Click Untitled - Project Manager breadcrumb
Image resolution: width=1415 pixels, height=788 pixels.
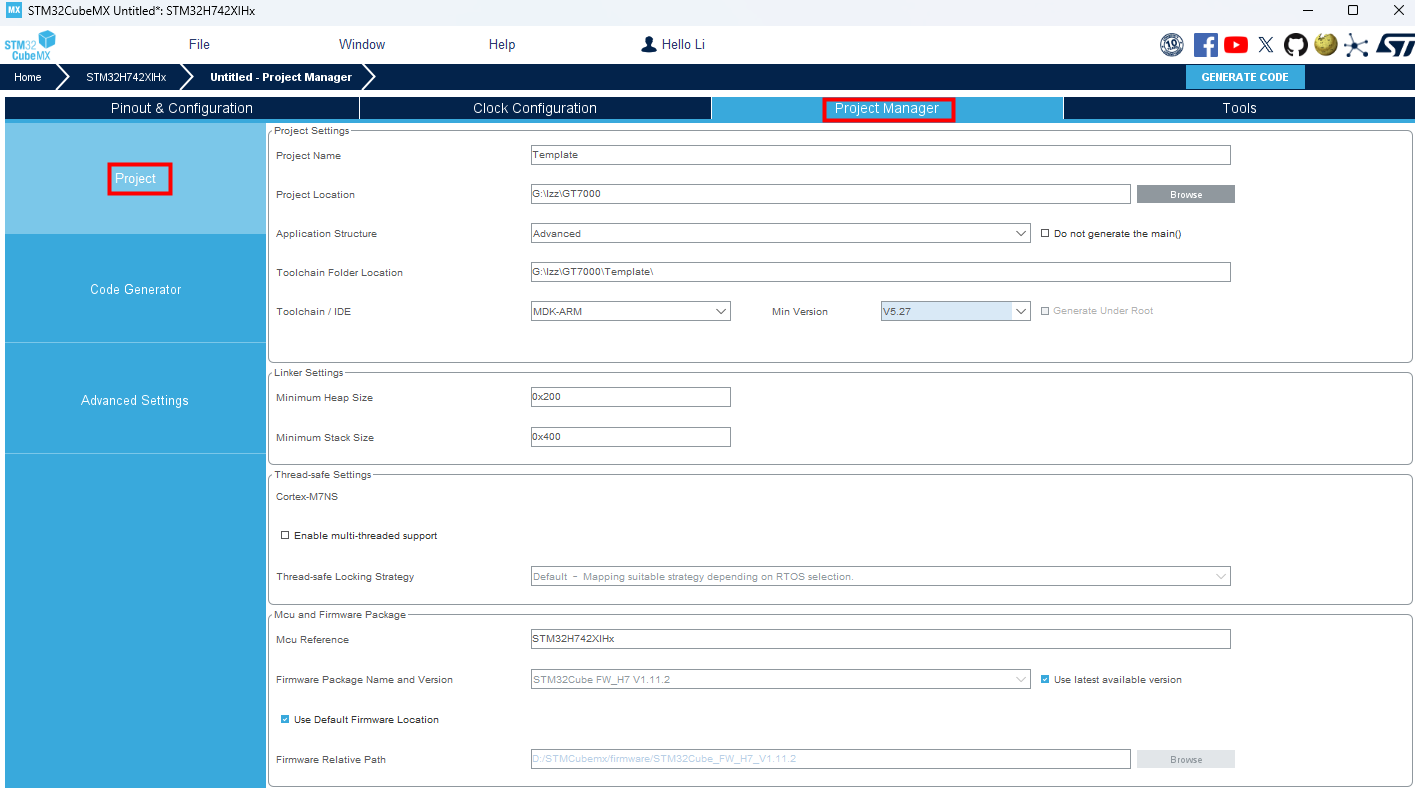[x=281, y=77]
